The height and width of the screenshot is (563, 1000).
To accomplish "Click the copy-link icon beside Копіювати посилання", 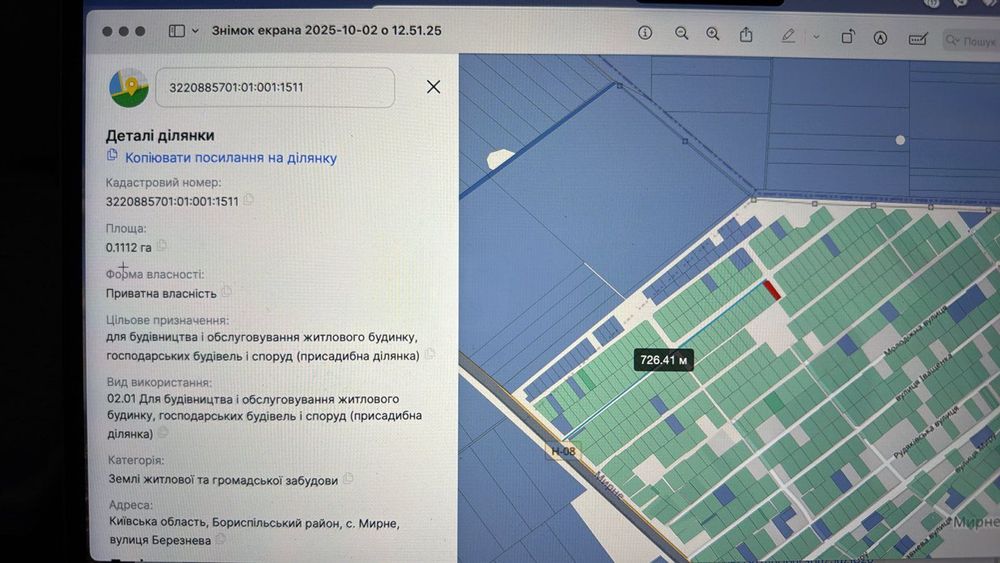I will pos(112,155).
